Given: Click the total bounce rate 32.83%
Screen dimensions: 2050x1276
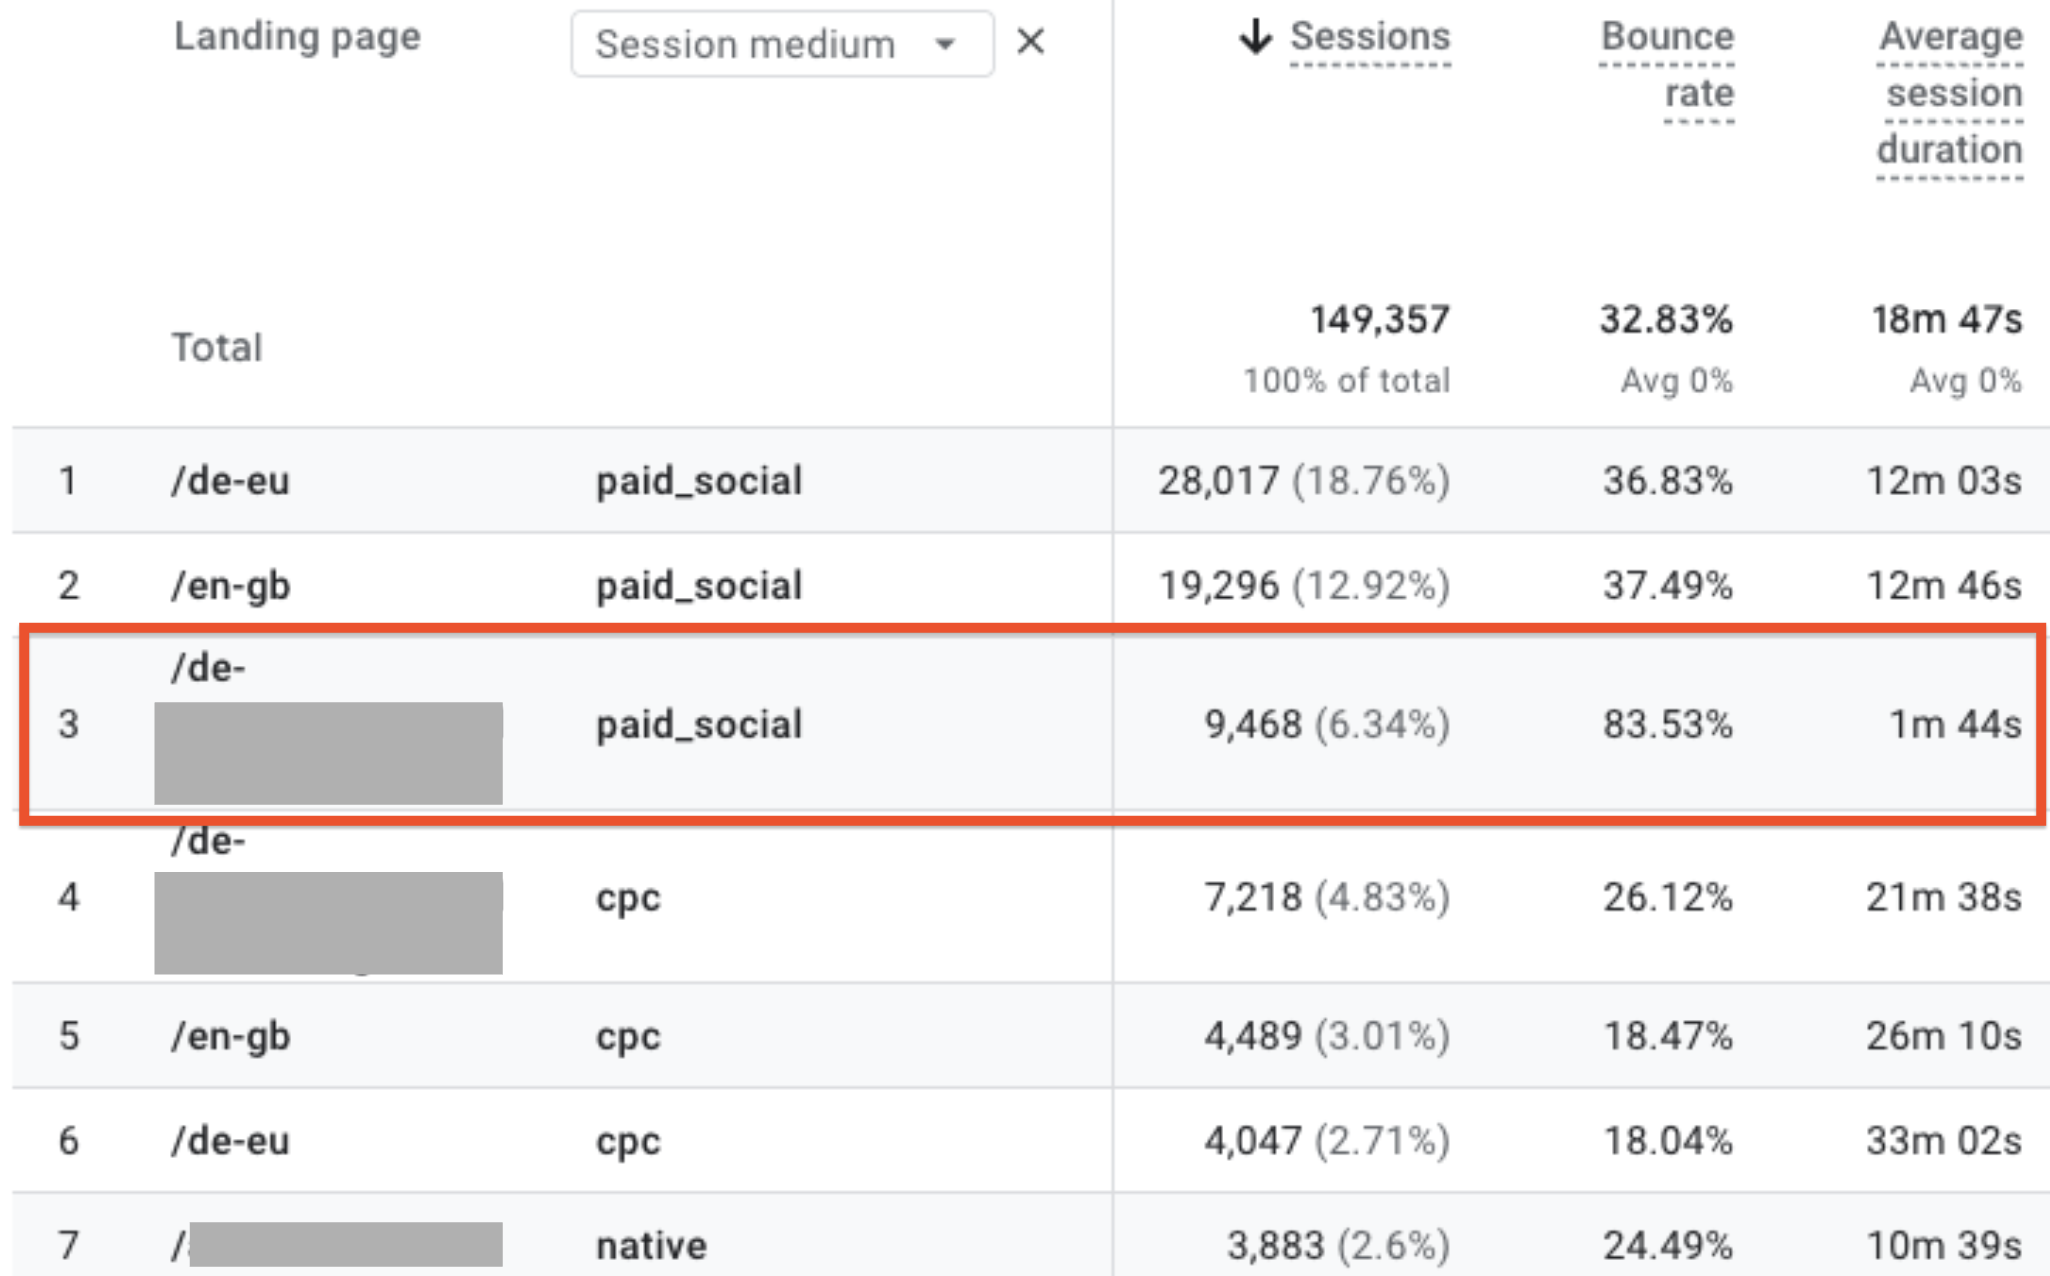Looking at the screenshot, I should (x=1666, y=320).
